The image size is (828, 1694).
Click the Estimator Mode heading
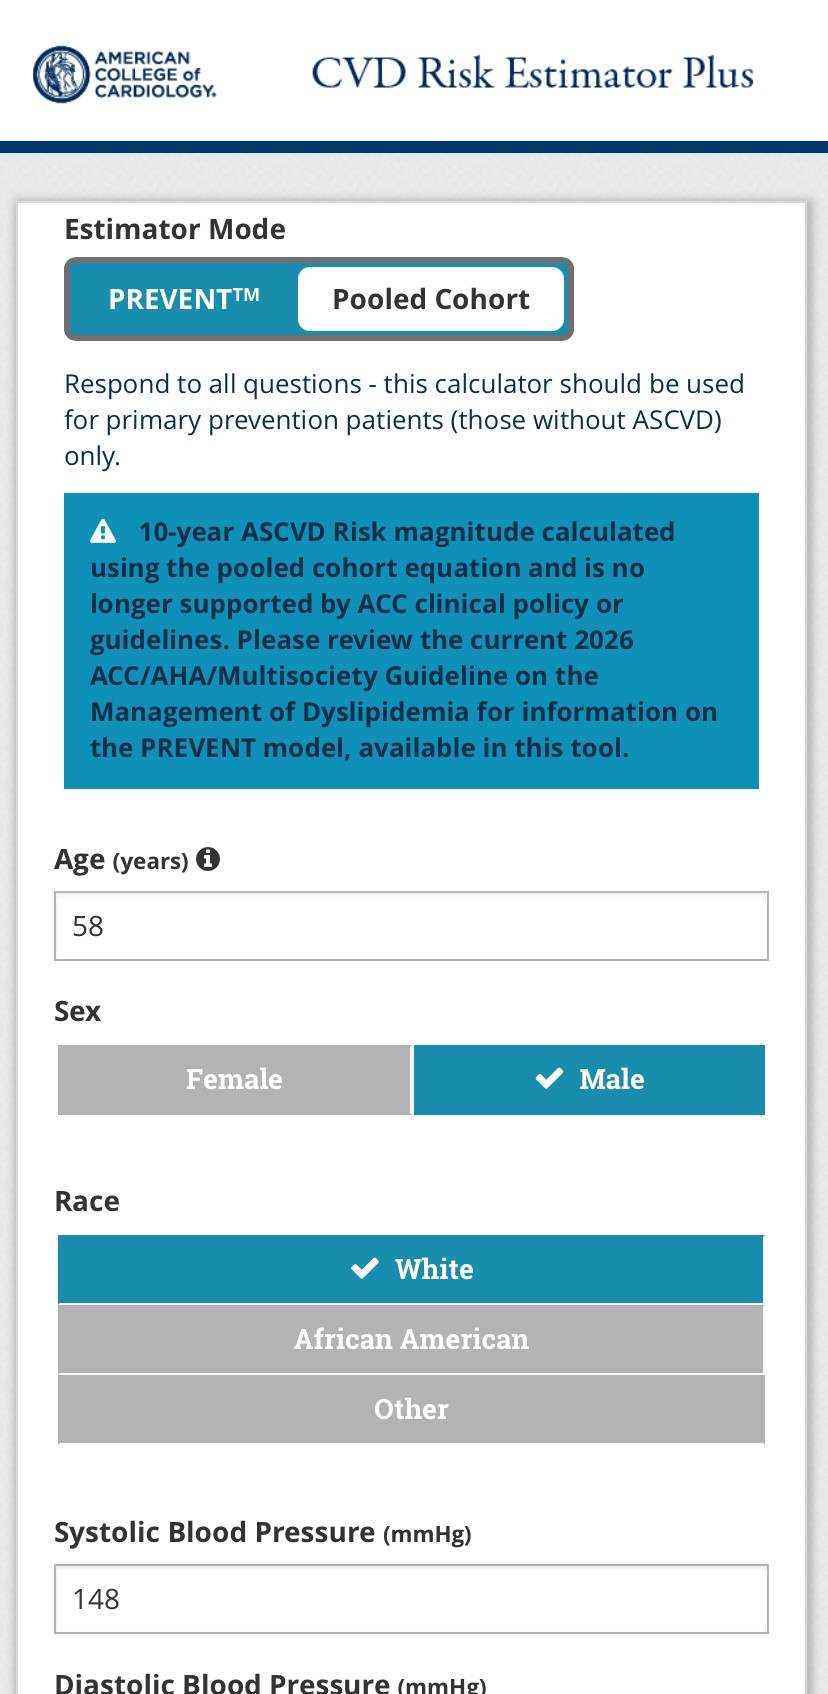pos(174,229)
